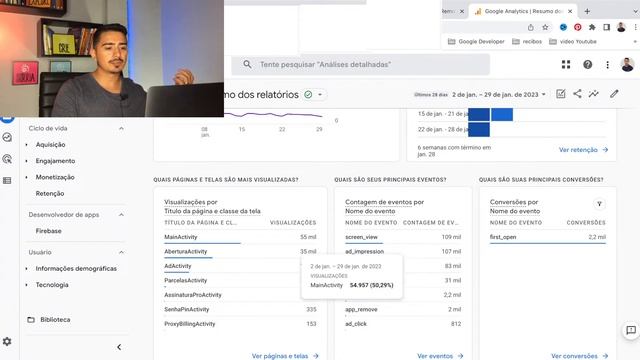Expand the Engajamento menu item
Viewport: 640px width, 360px height.
coord(55,161)
